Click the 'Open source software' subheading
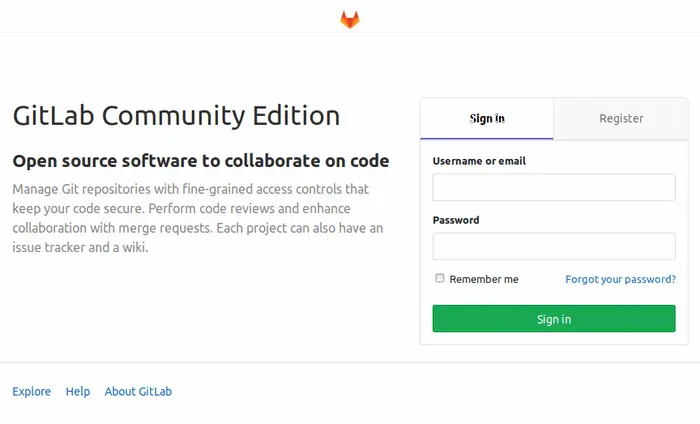The height and width of the screenshot is (424, 700). pyautogui.click(x=200, y=161)
